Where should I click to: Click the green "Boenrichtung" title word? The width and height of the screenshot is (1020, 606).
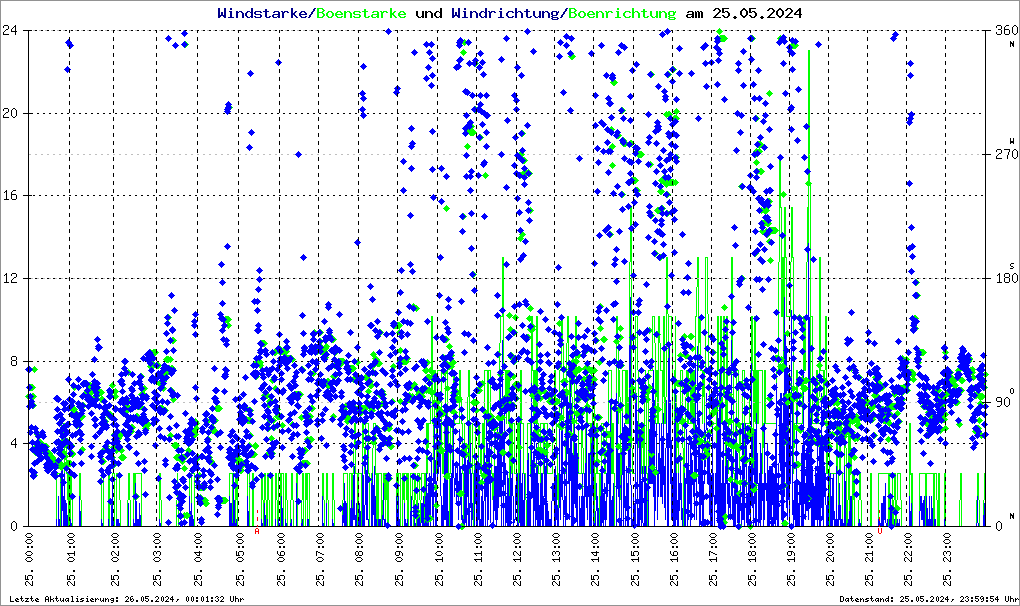tap(621, 14)
